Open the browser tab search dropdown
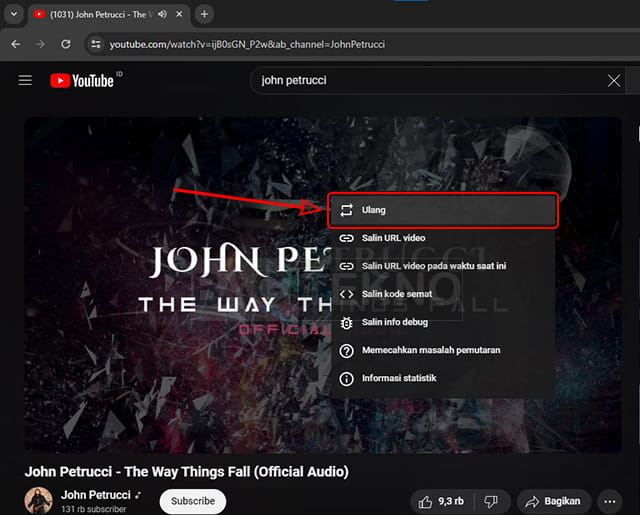The width and height of the screenshot is (640, 515). tap(14, 14)
